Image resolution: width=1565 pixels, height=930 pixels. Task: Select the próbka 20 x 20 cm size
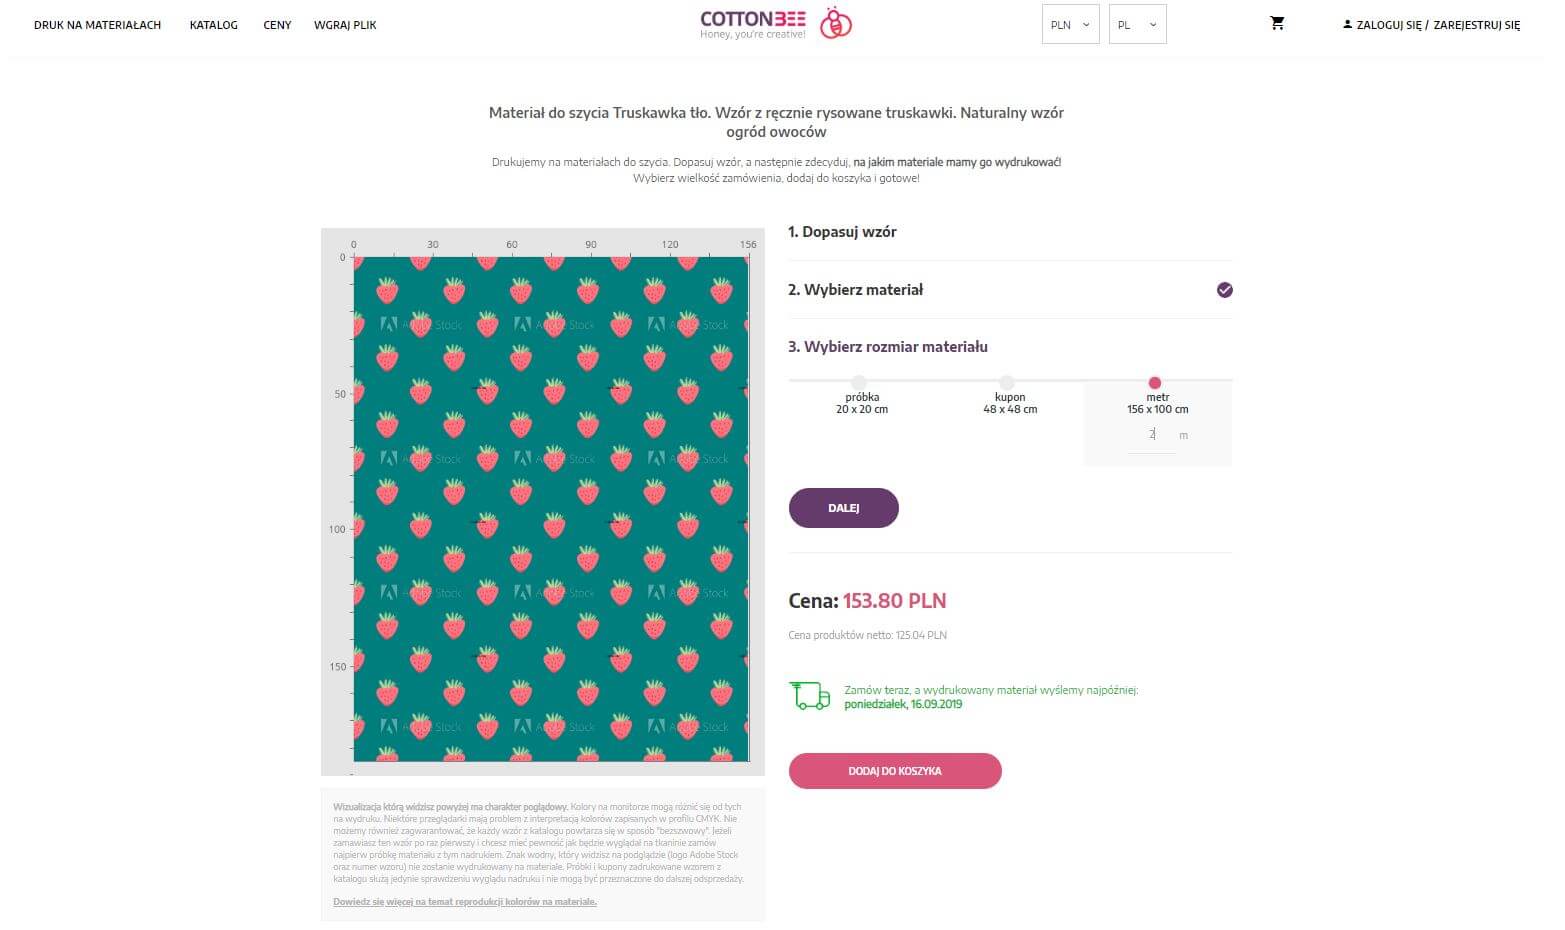click(x=860, y=382)
